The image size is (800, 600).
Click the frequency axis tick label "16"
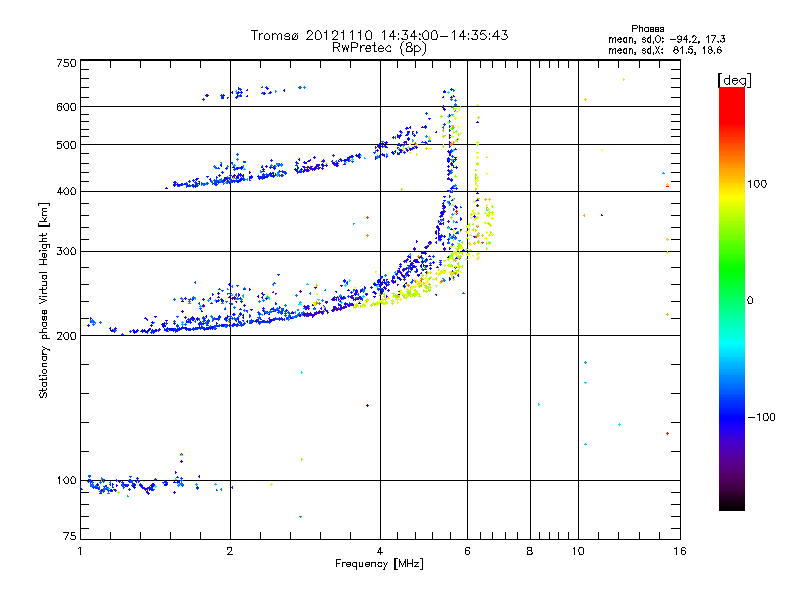coord(680,551)
